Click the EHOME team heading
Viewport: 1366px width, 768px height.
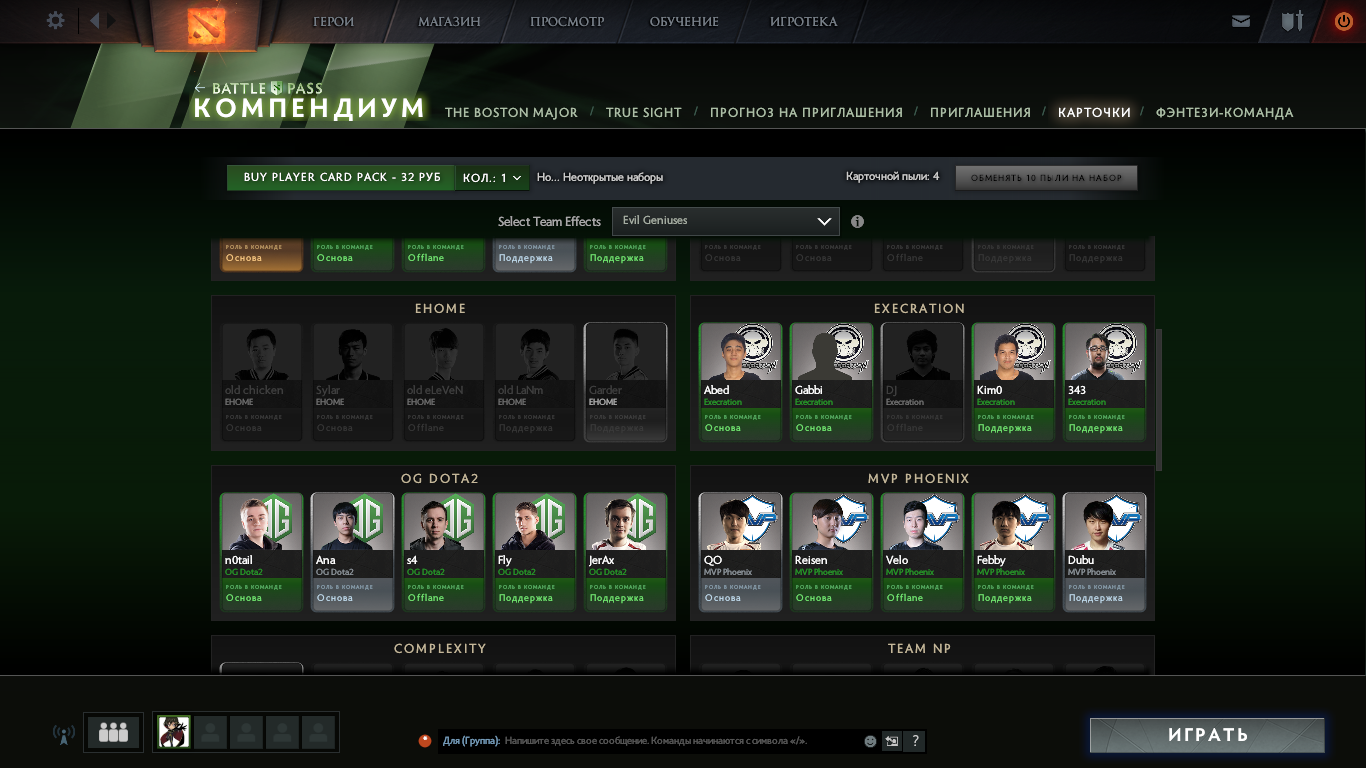pyautogui.click(x=441, y=309)
